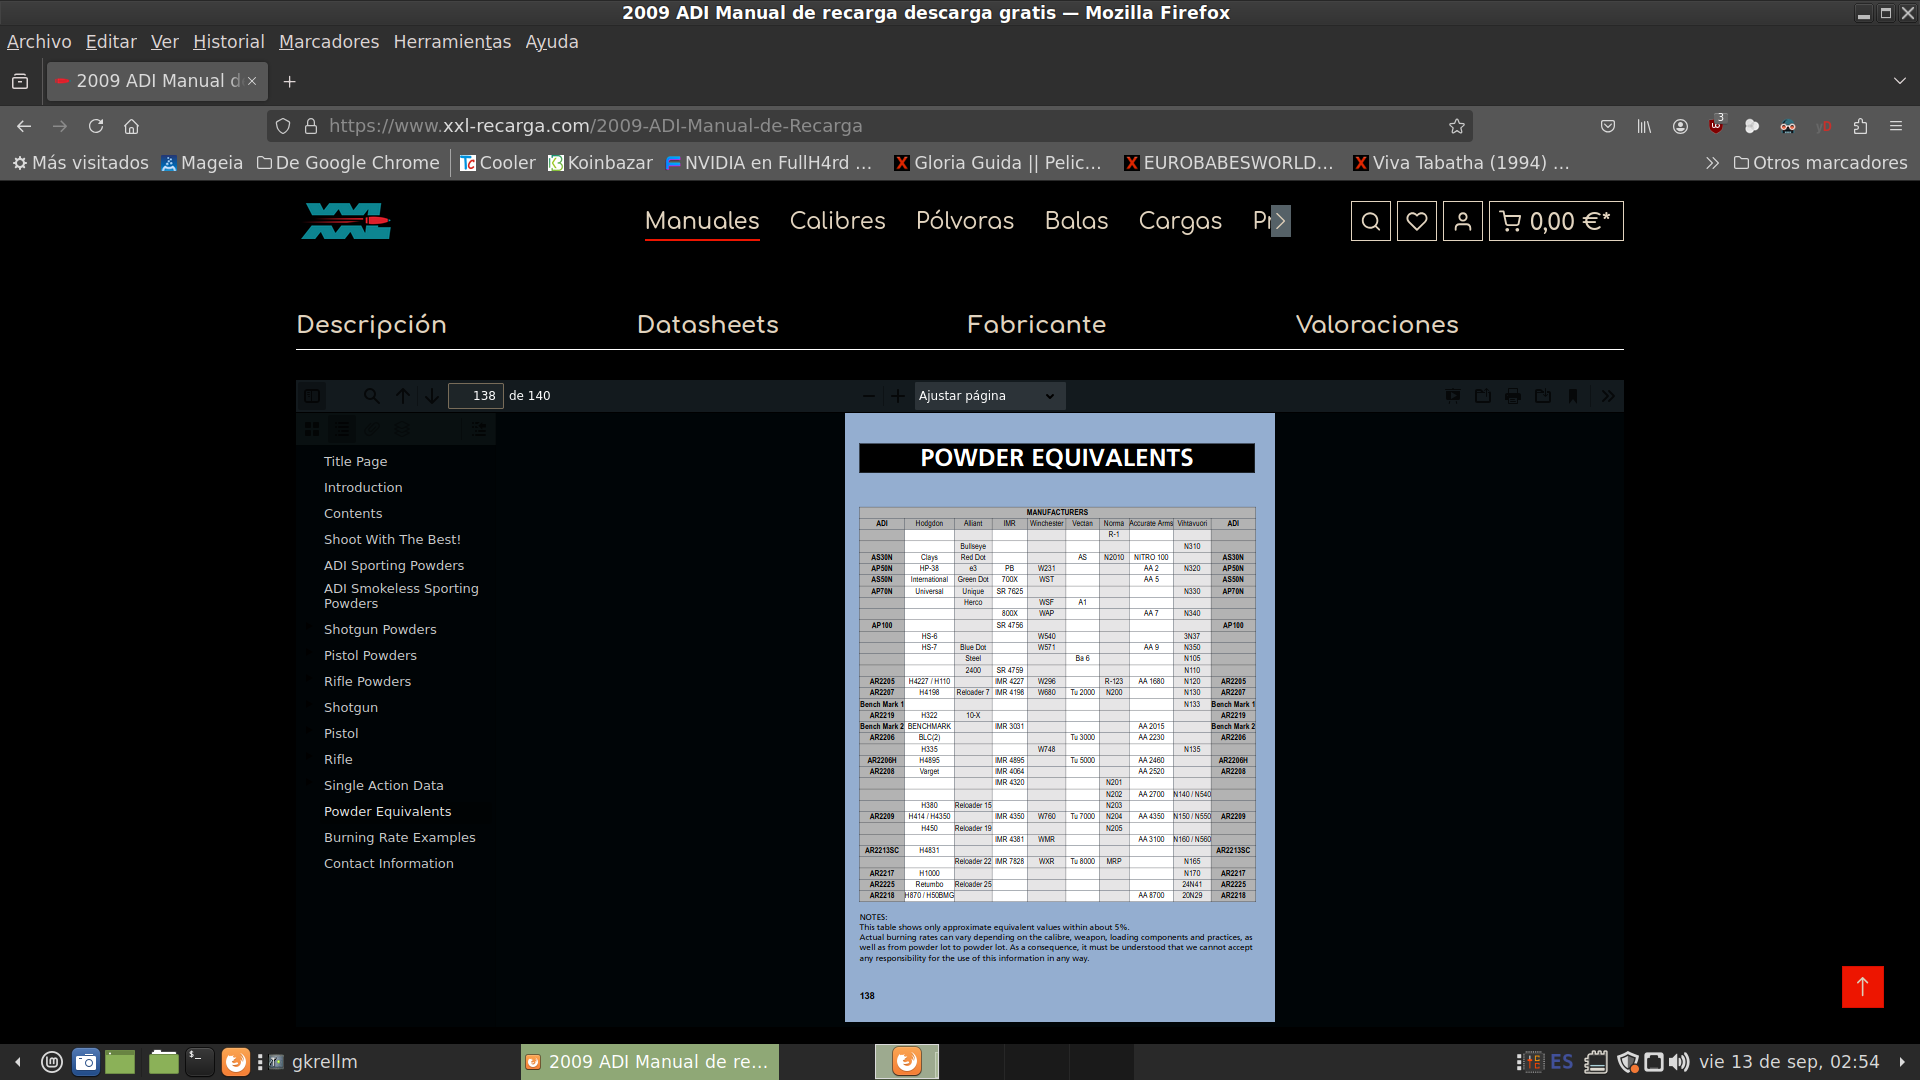This screenshot has height=1080, width=1920.
Task: Go to previous PDF page
Action: [x=403, y=396]
